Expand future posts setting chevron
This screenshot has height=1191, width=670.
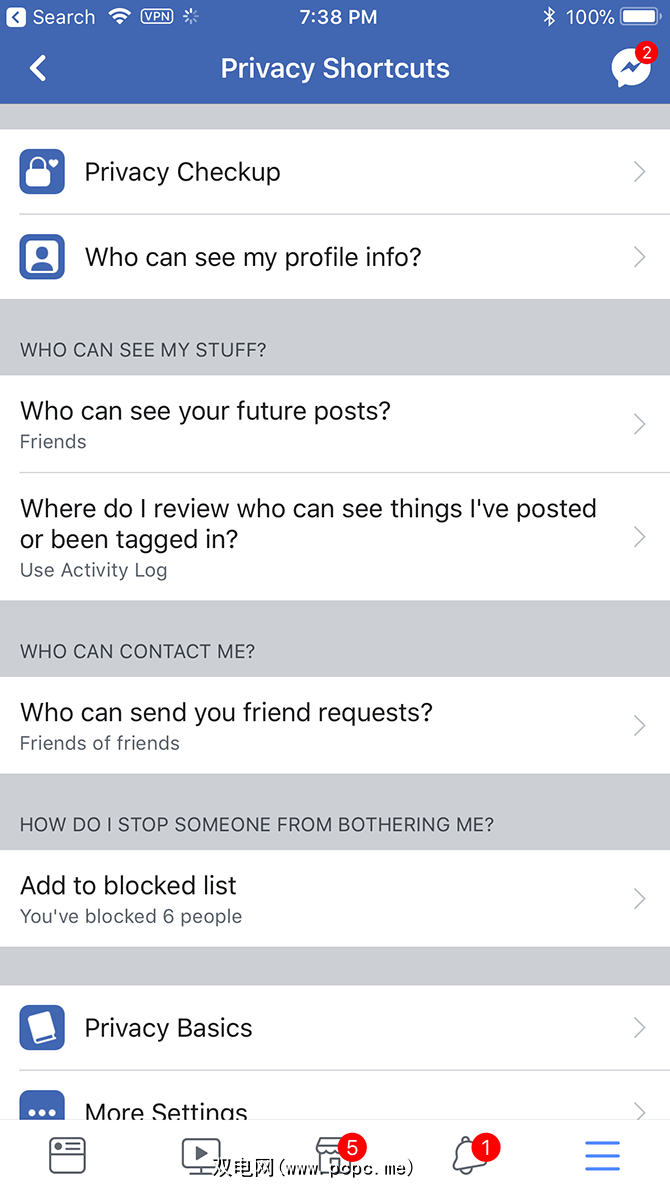coord(640,425)
